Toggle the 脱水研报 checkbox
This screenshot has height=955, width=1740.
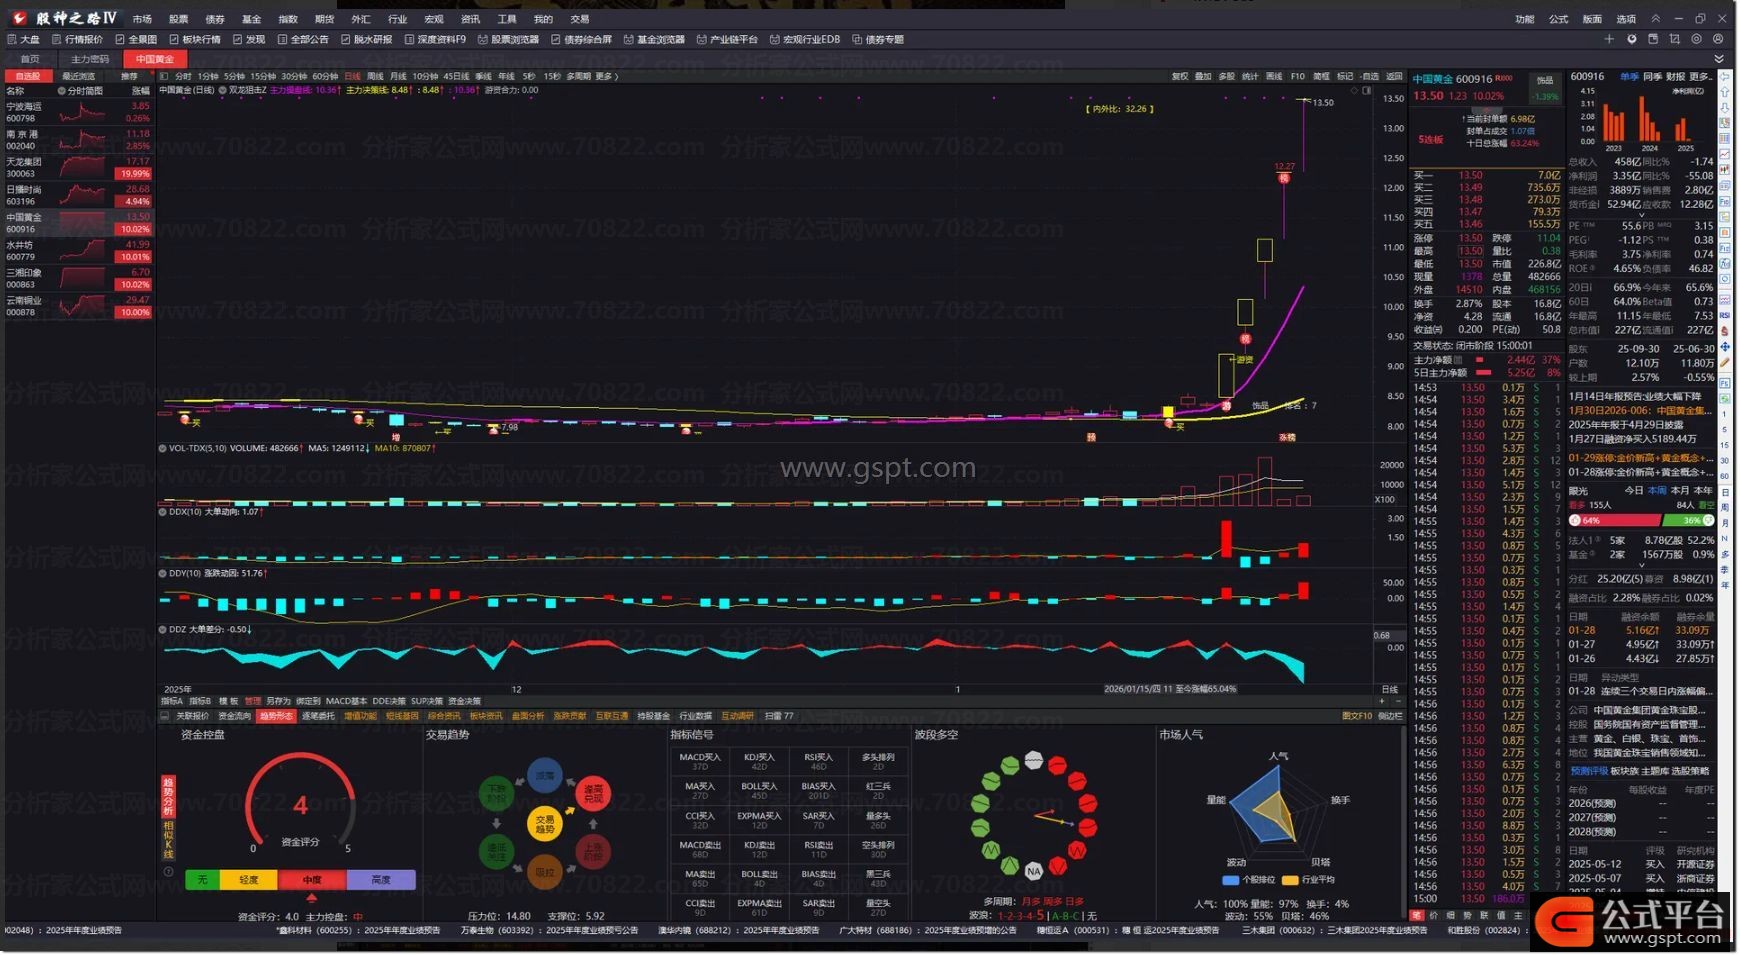pos(345,40)
